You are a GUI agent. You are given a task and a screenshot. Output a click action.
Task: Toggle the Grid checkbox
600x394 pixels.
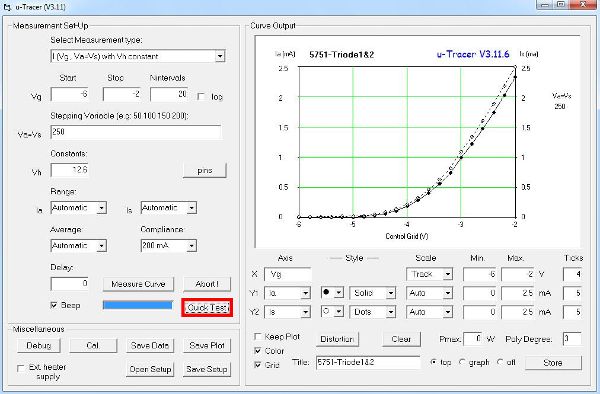(258, 365)
